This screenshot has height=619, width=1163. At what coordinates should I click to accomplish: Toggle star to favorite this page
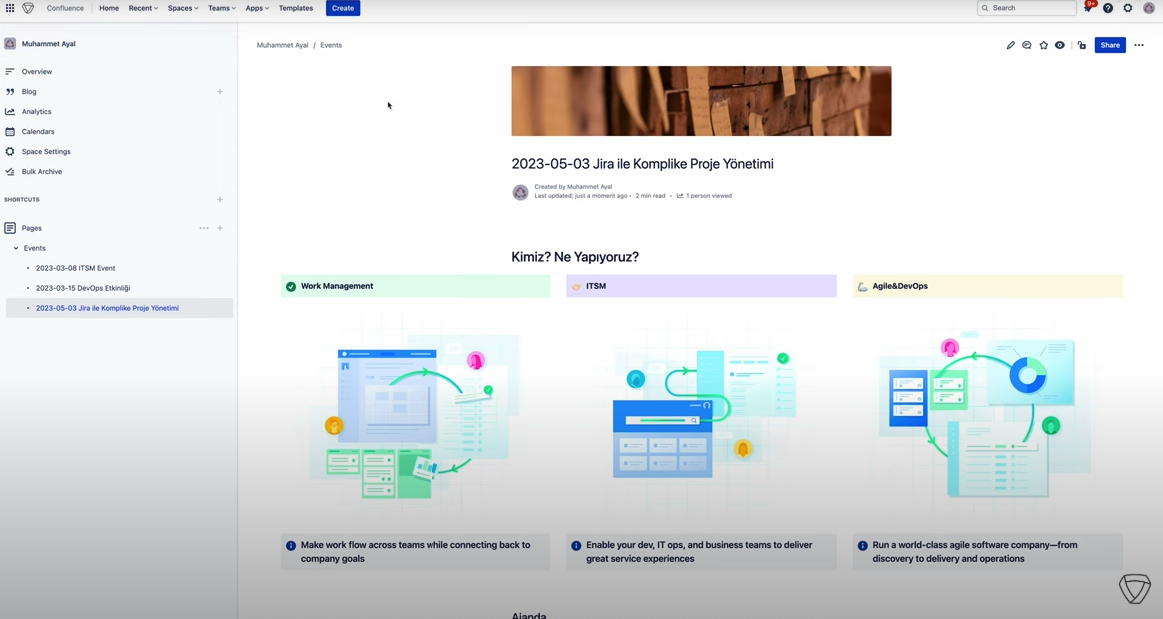(x=1044, y=45)
